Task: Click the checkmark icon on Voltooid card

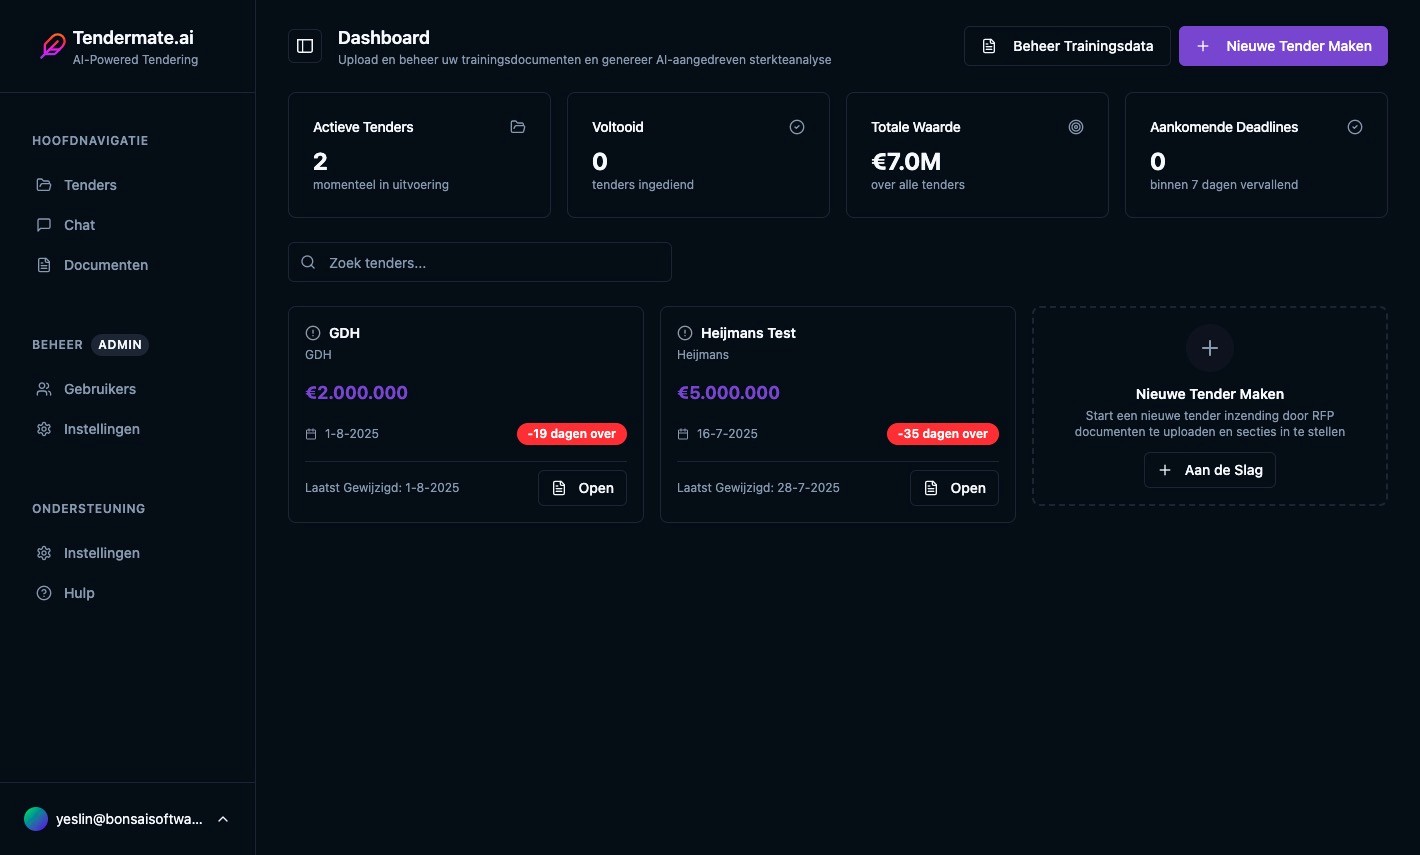Action: click(x=797, y=127)
